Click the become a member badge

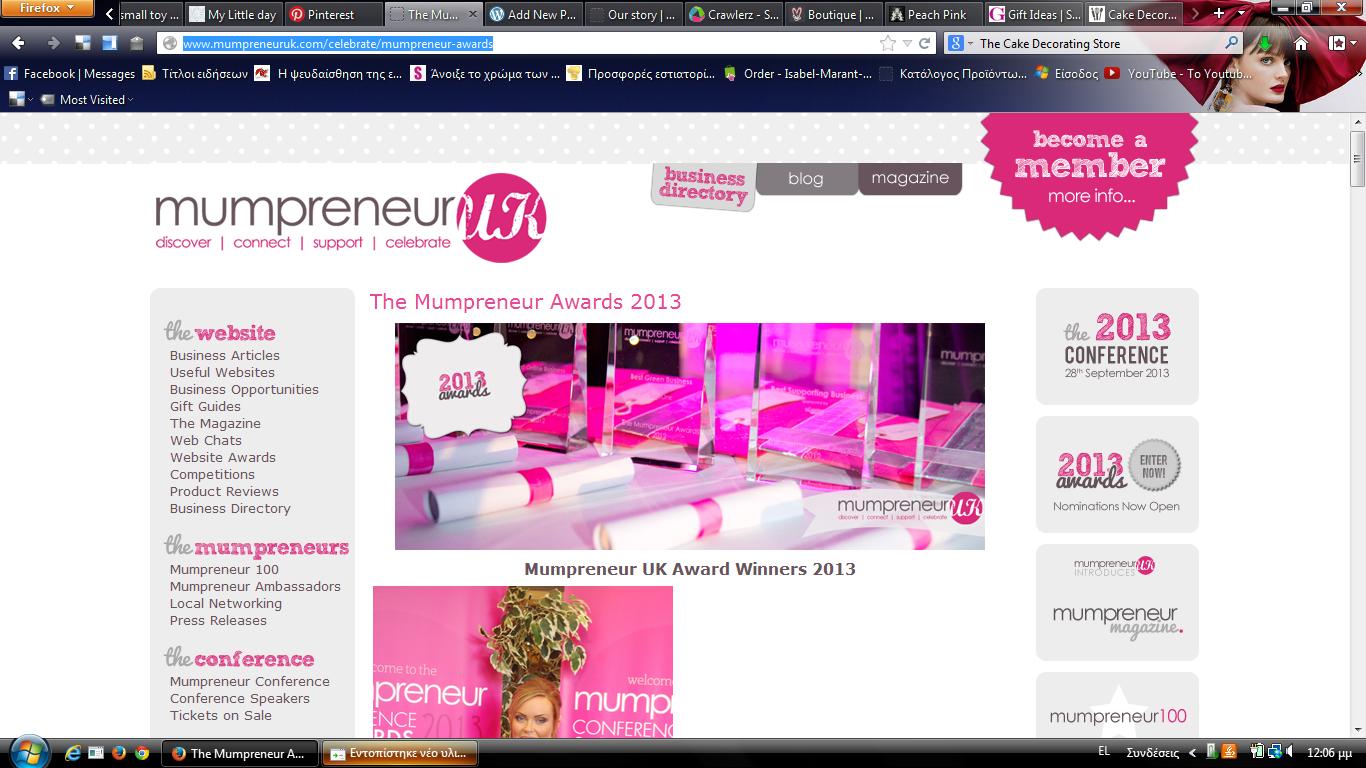1089,170
